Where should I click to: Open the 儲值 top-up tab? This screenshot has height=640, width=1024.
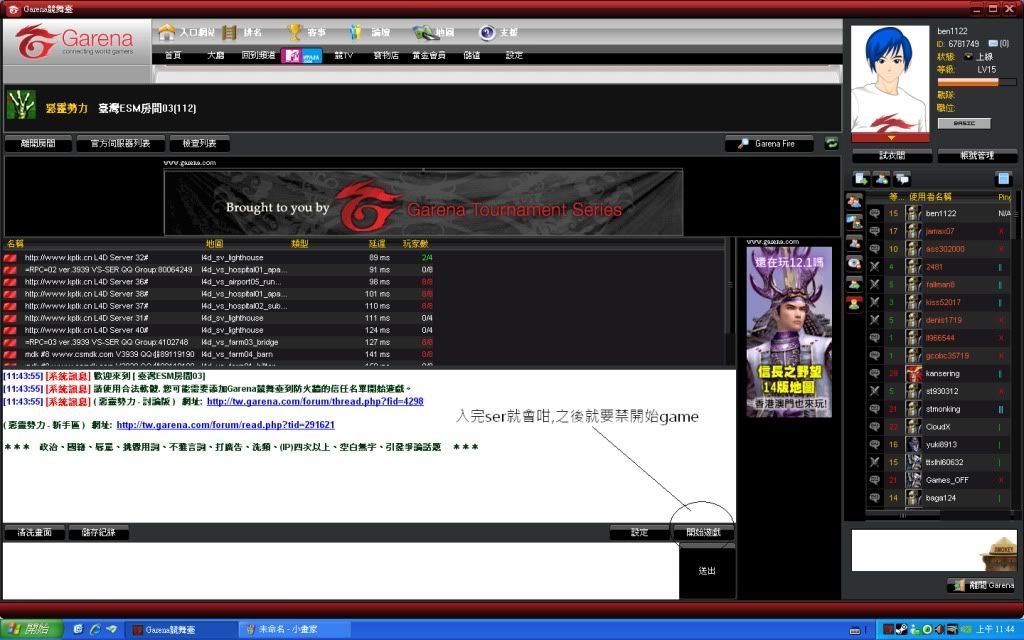[x=472, y=56]
